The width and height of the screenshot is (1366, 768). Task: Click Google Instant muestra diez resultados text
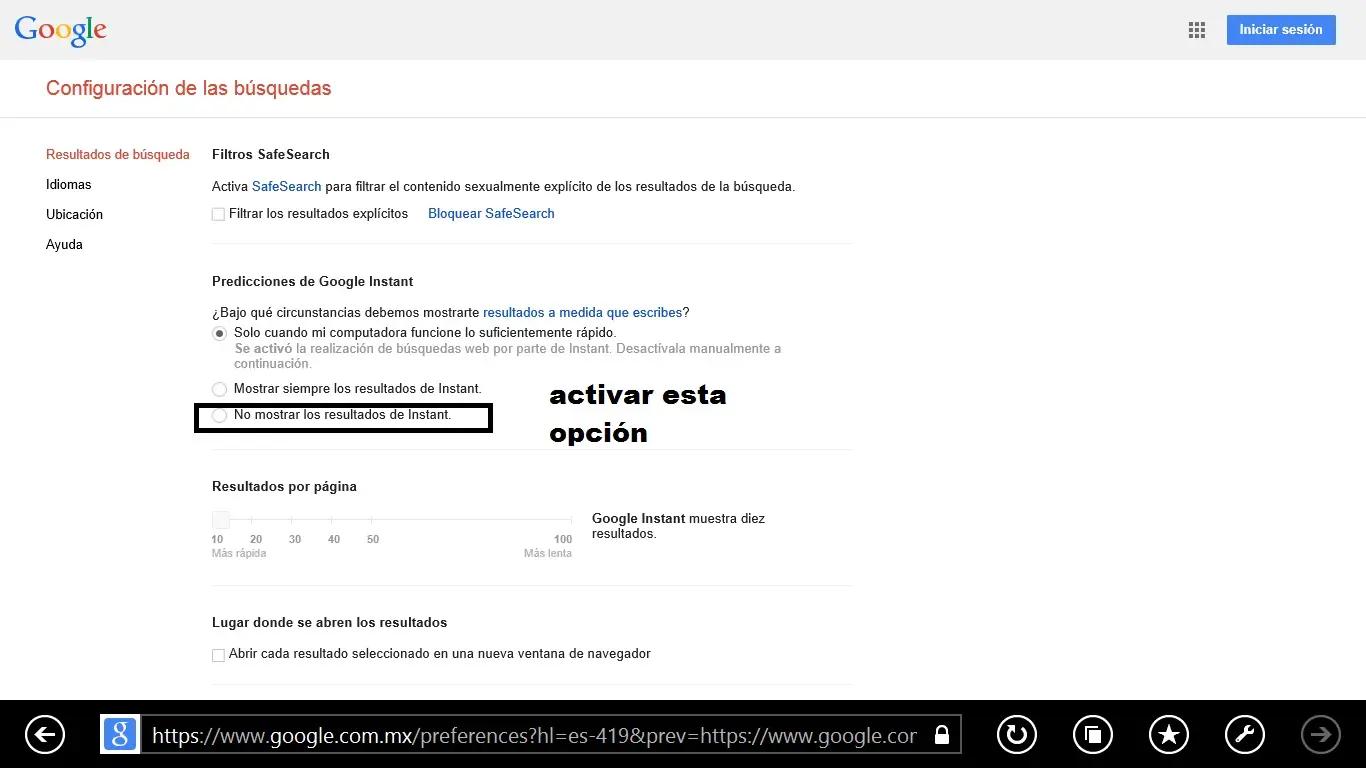click(x=678, y=526)
